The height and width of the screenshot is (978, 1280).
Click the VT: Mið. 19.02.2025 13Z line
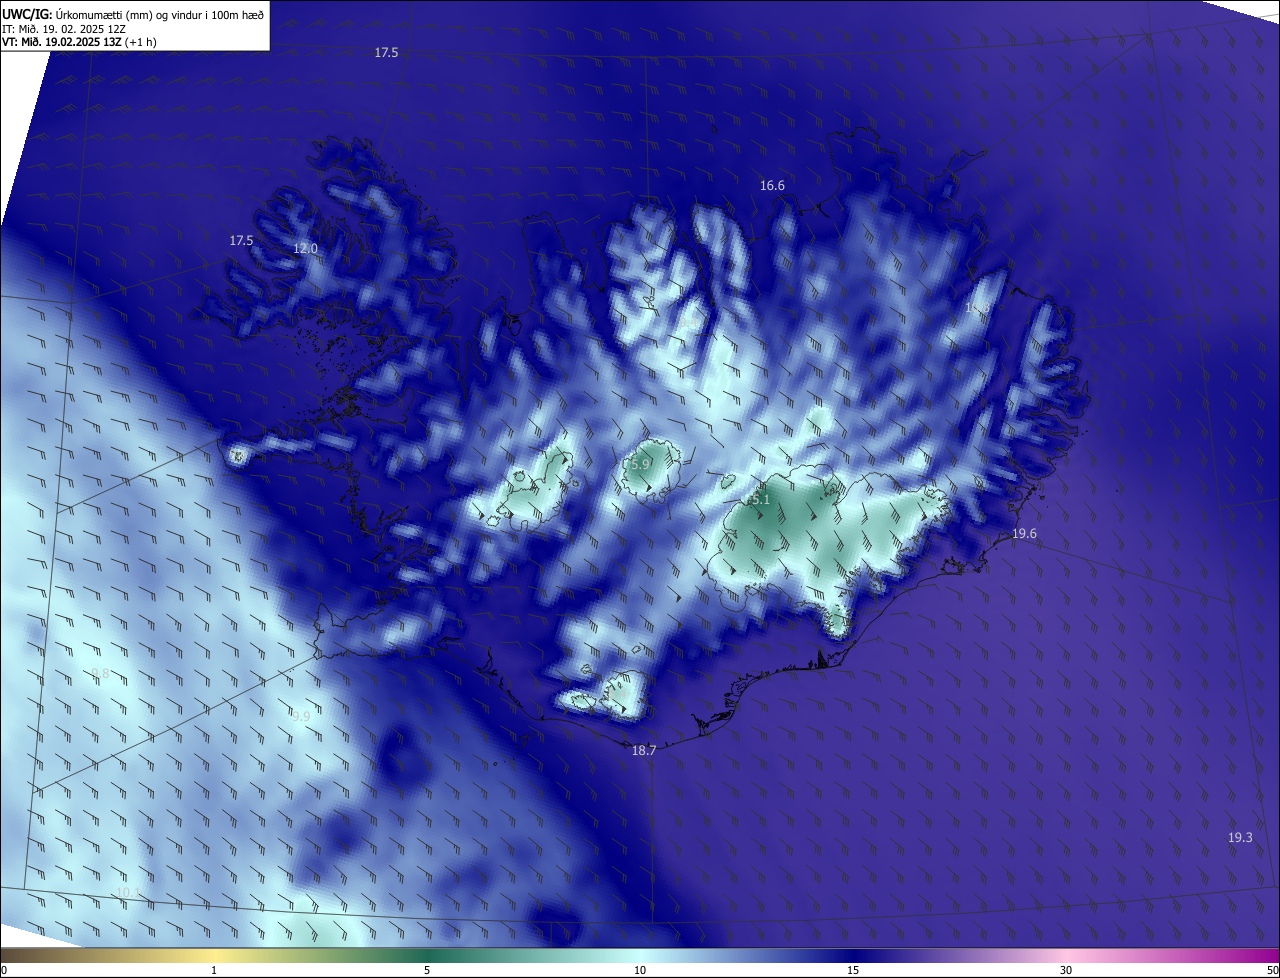pos(79,42)
